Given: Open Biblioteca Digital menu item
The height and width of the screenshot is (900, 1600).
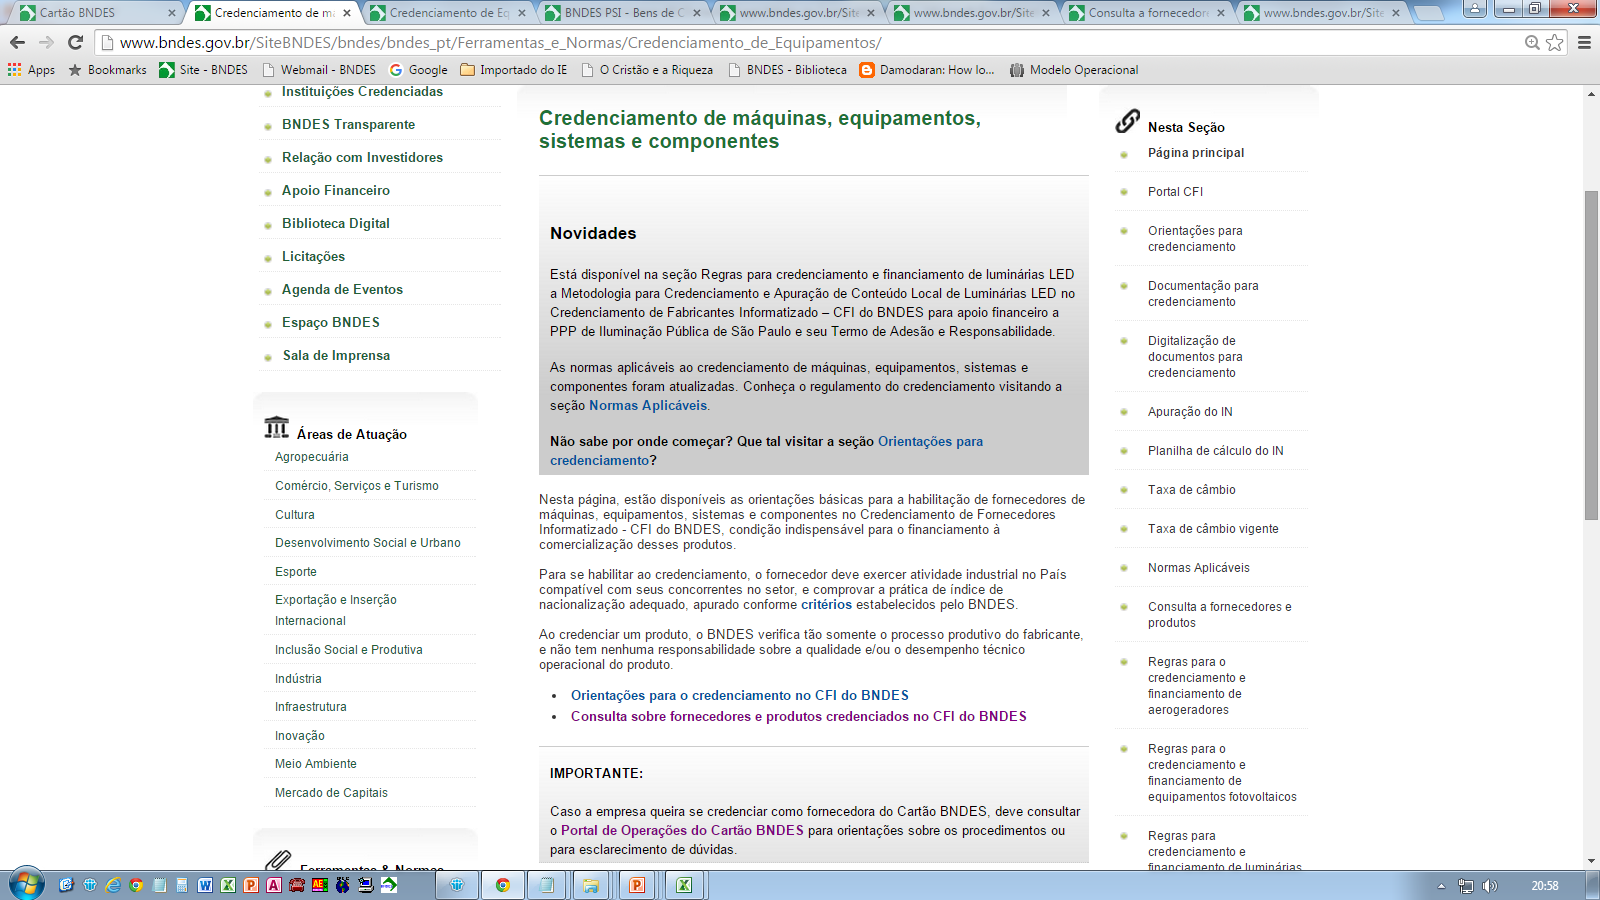Looking at the screenshot, I should [x=336, y=223].
